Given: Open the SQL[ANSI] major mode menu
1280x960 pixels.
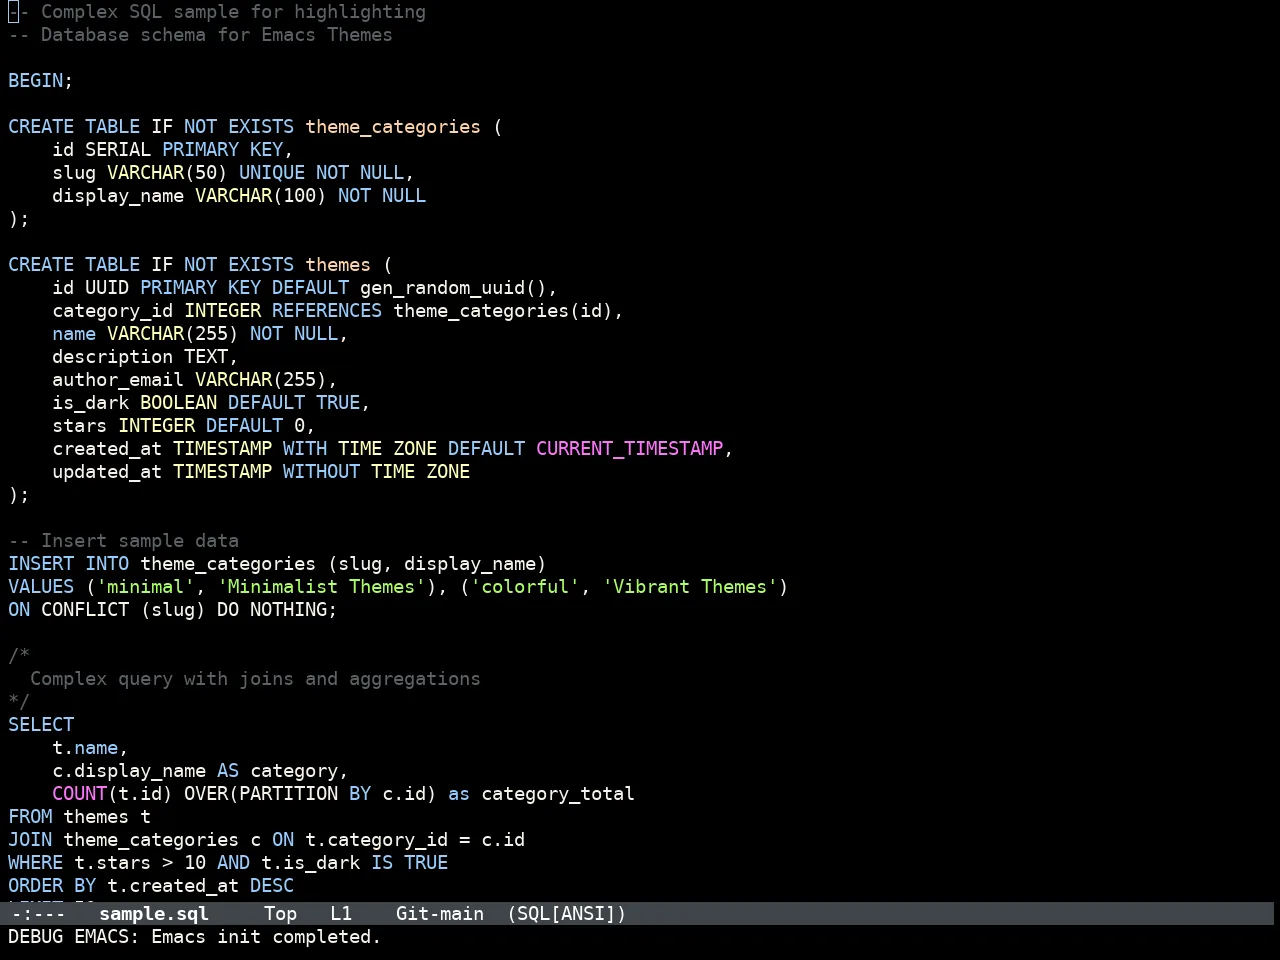Looking at the screenshot, I should (x=567, y=914).
